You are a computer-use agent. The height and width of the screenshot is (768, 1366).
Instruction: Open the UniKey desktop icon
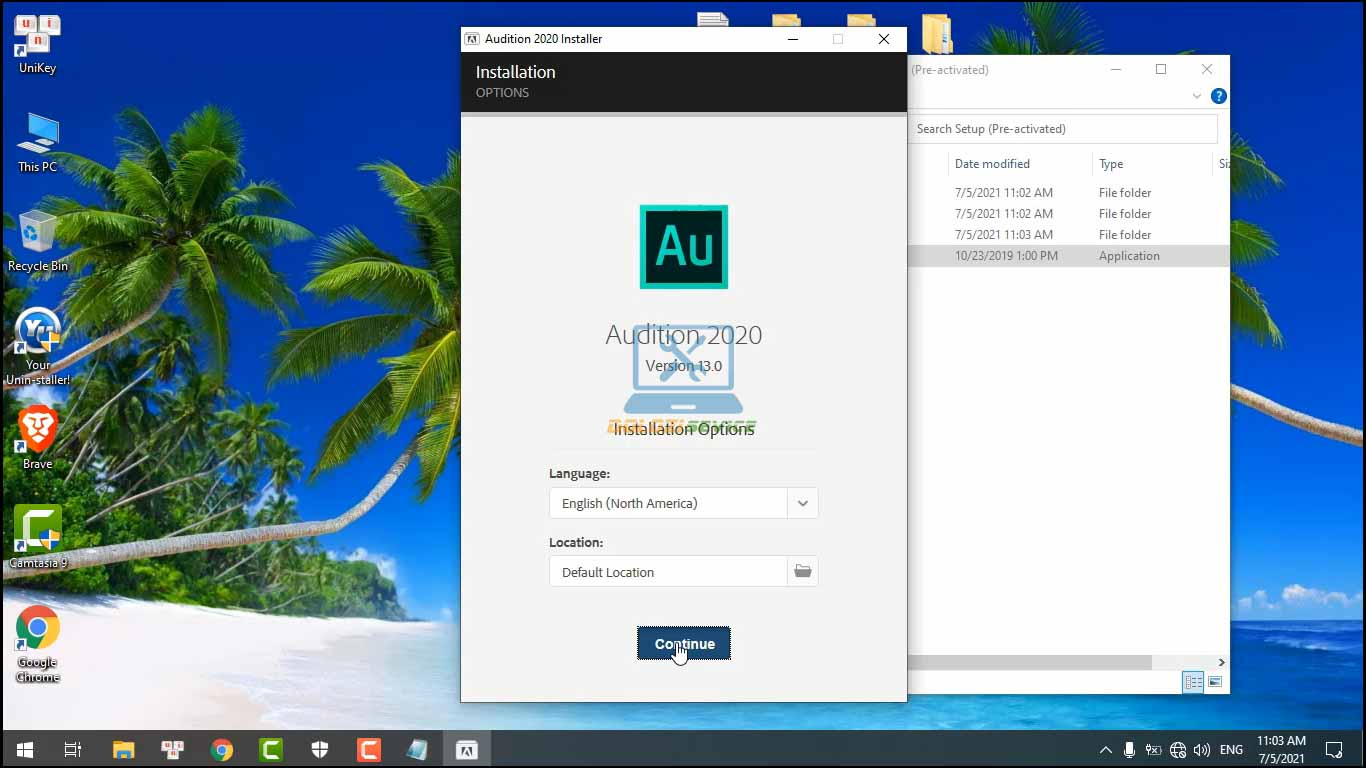click(38, 44)
